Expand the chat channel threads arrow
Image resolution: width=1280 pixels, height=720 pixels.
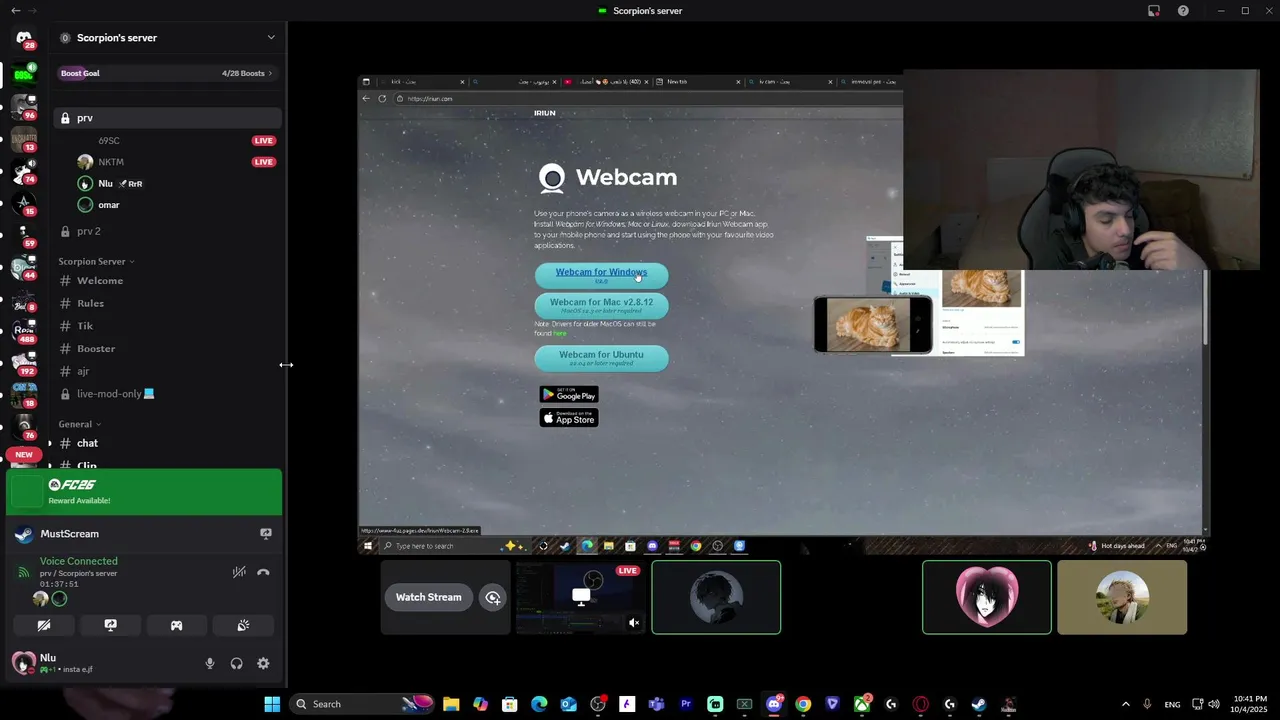(x=50, y=443)
